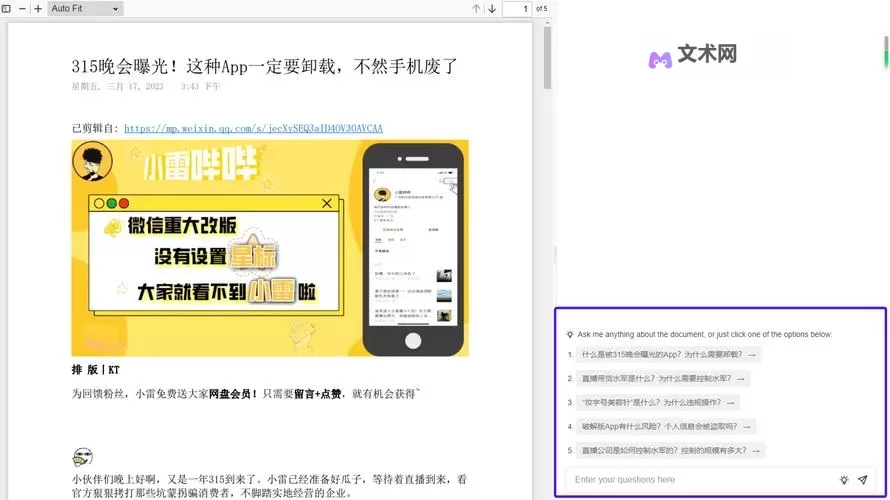
Task: Select suggested question 2 about 直播带货水军
Action: pos(663,378)
